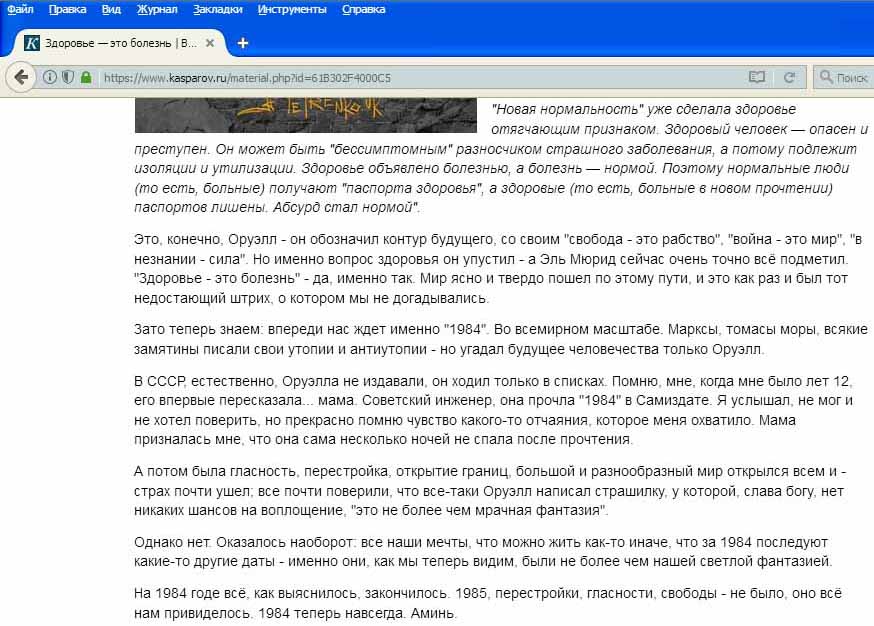The image size is (874, 626).
Task: Click the green padlock security icon
Action: point(86,77)
